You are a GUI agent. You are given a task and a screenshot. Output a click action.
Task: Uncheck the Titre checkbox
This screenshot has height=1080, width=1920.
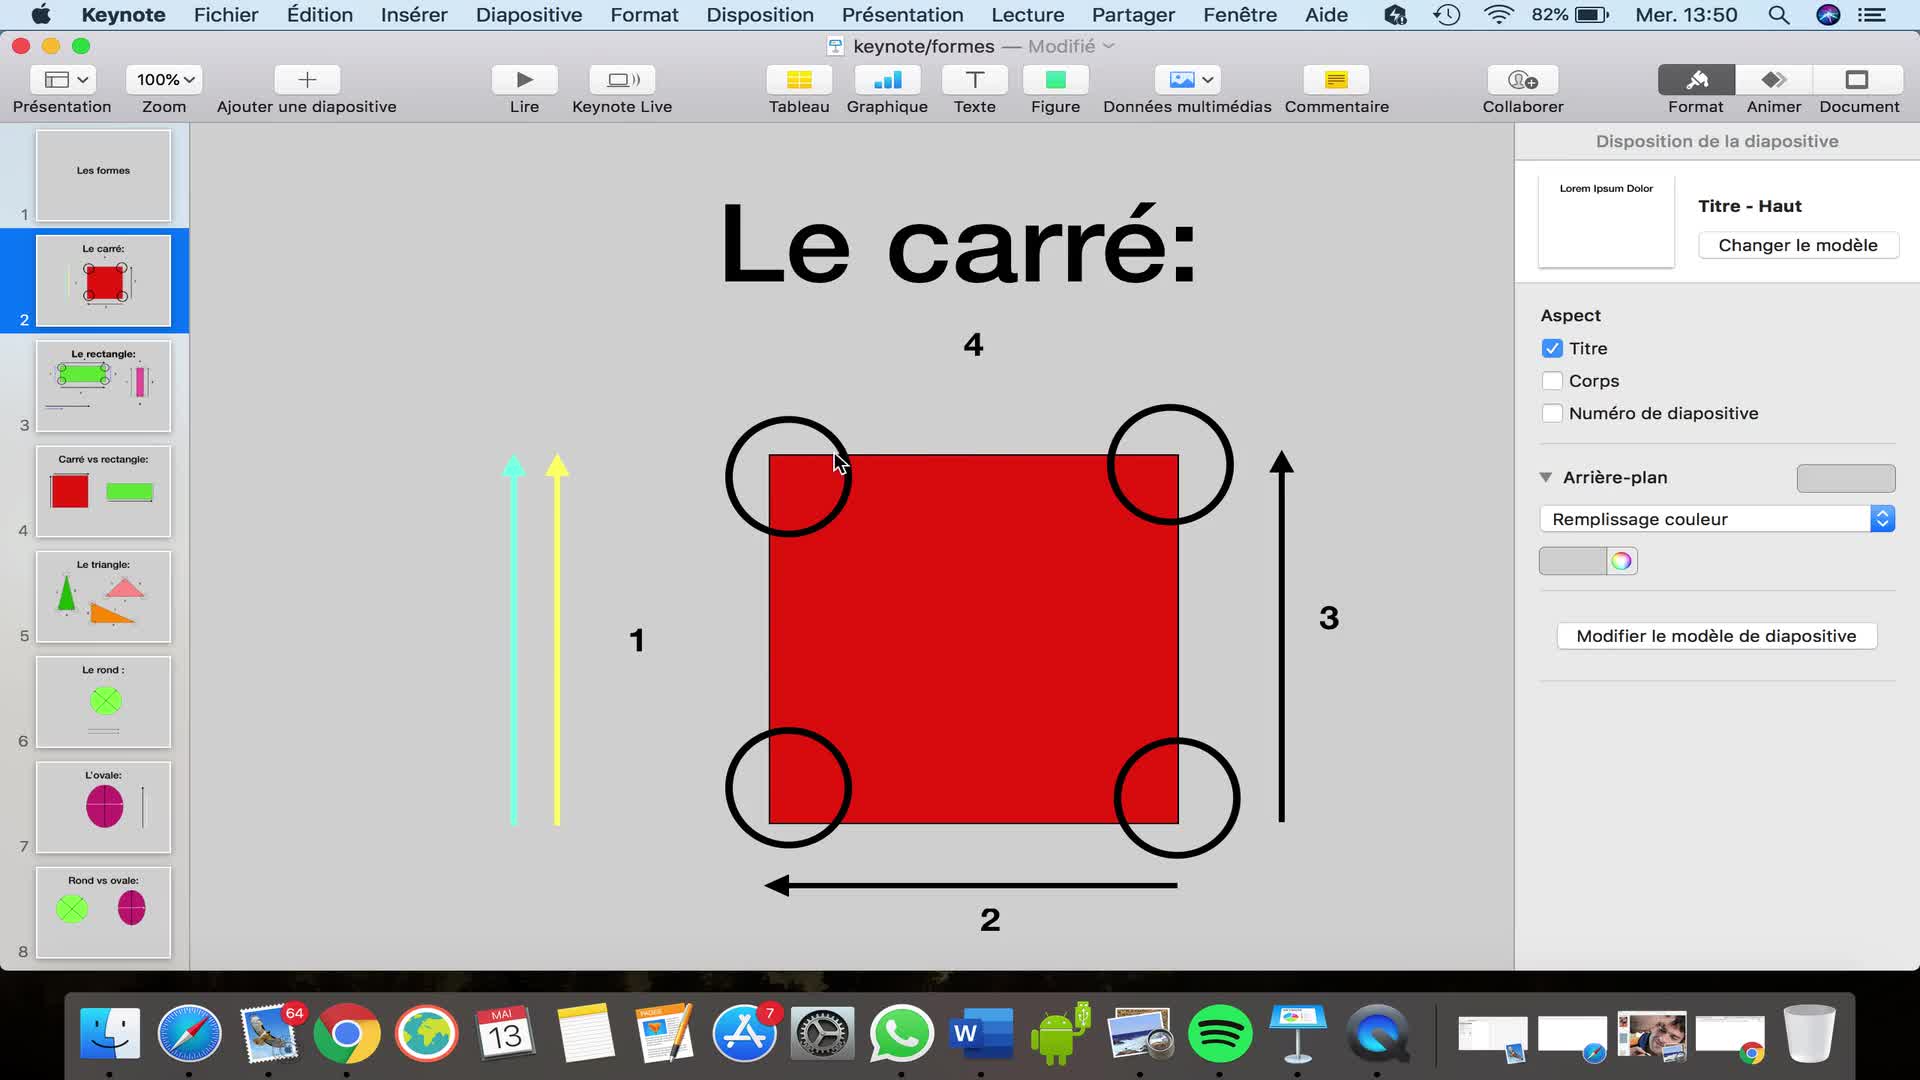(x=1552, y=348)
